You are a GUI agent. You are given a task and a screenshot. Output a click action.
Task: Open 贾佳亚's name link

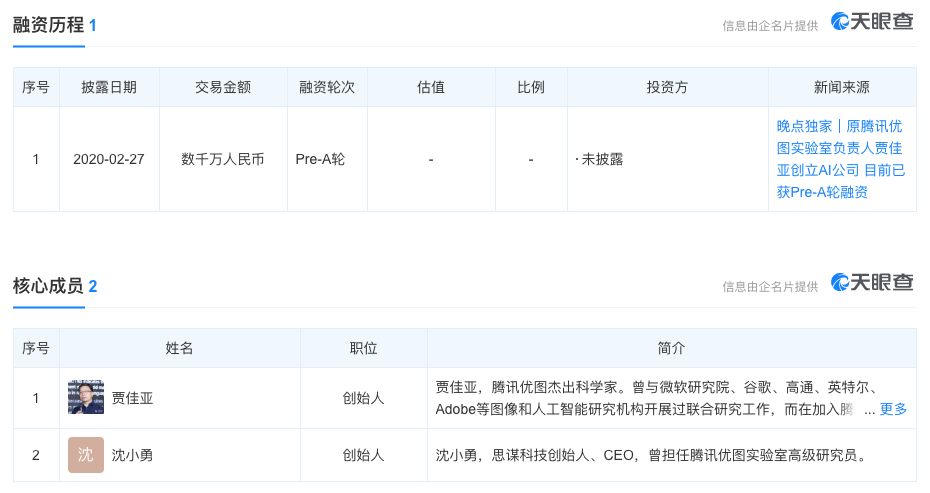pyautogui.click(x=133, y=398)
